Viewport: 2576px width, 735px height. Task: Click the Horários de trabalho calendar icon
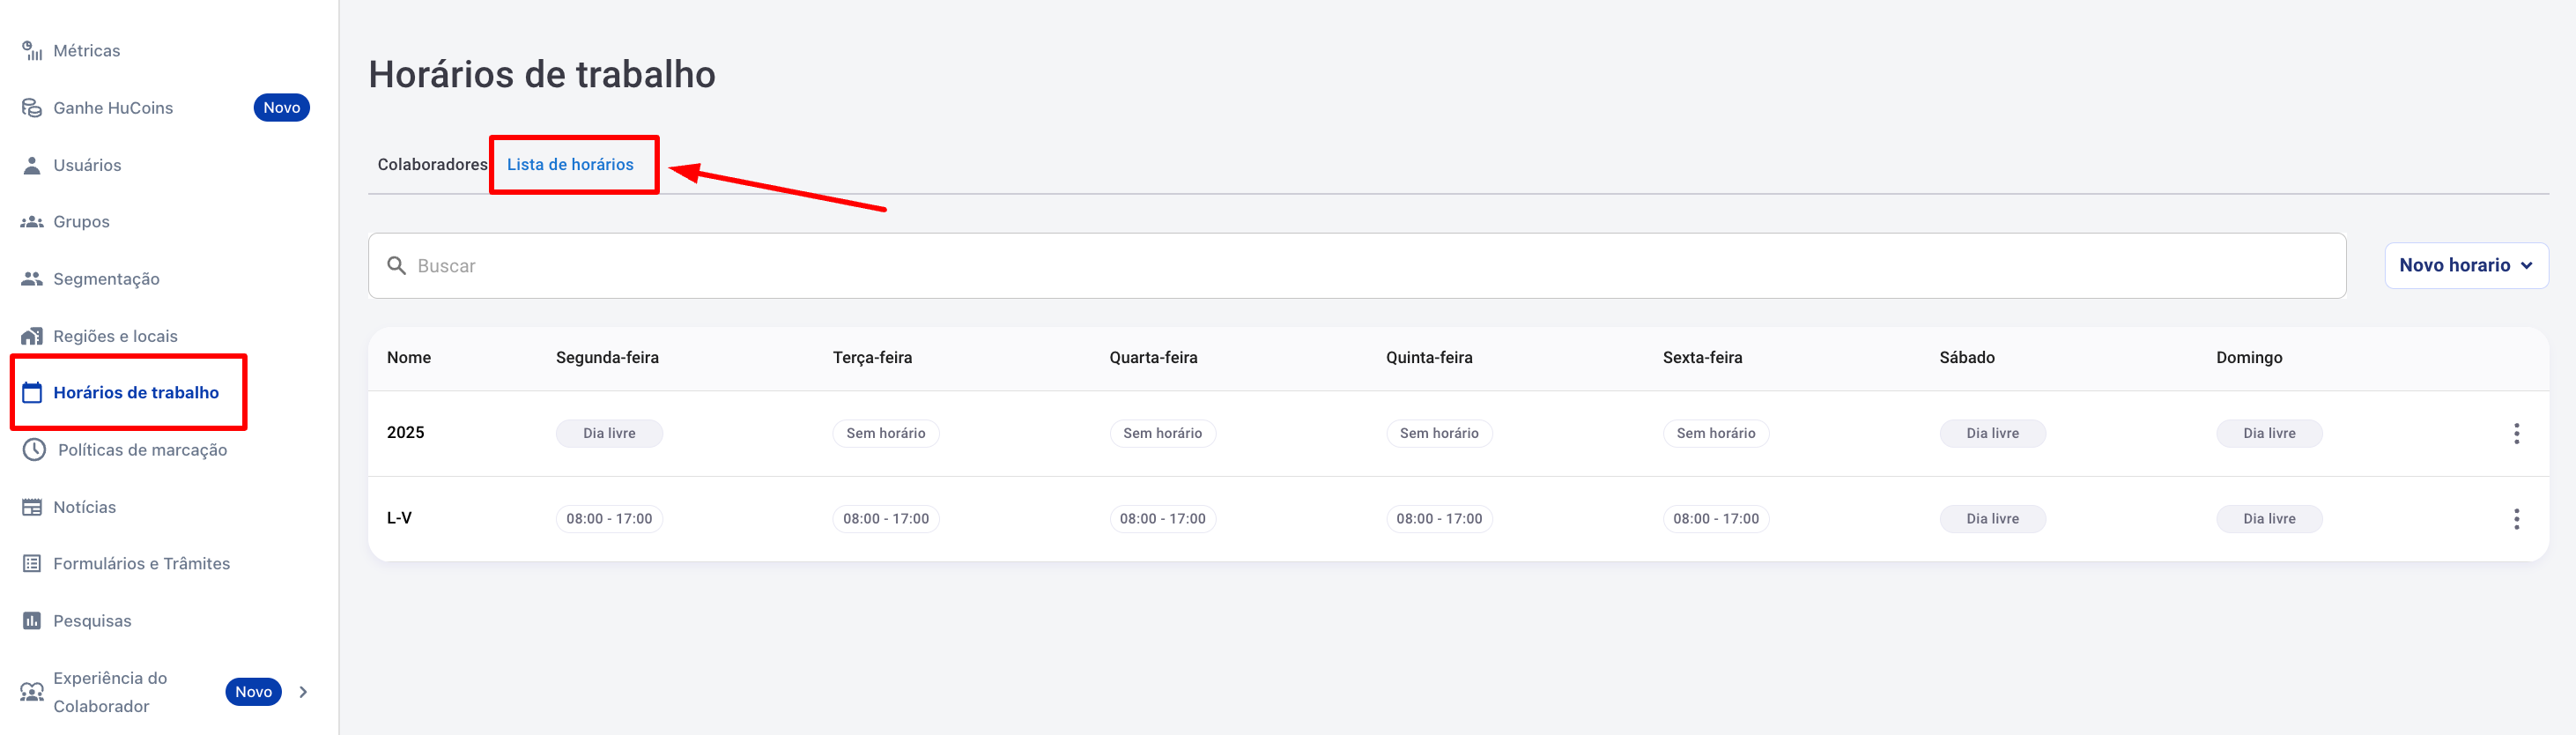[32, 393]
